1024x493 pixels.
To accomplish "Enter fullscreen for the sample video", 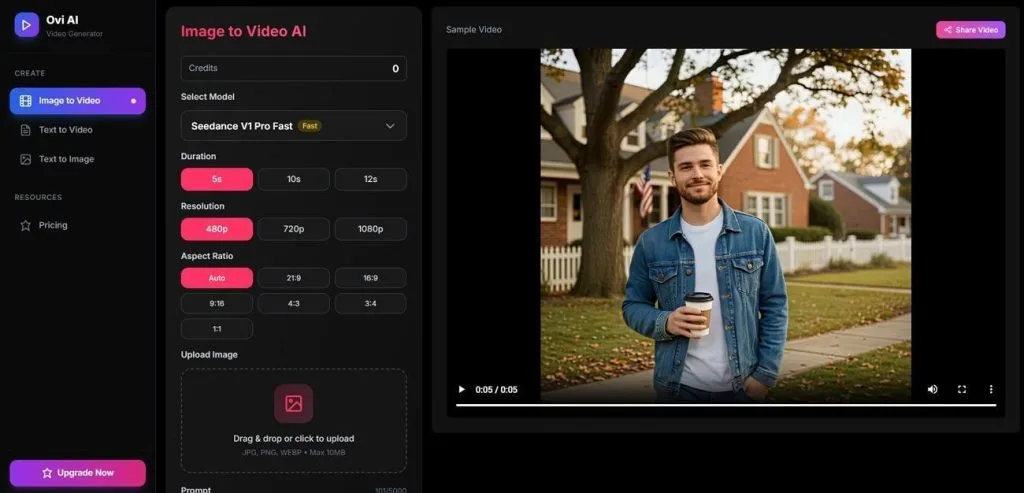I will tap(962, 389).
